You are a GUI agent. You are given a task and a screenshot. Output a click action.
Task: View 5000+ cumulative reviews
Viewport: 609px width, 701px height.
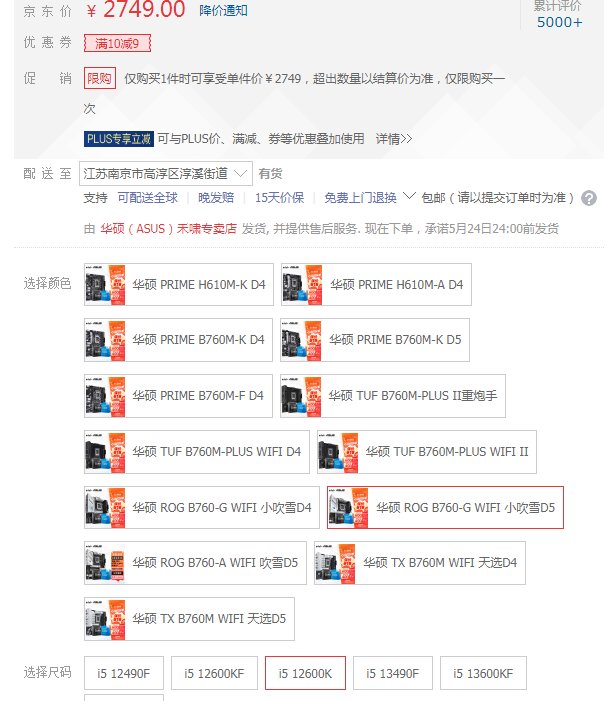pos(559,22)
